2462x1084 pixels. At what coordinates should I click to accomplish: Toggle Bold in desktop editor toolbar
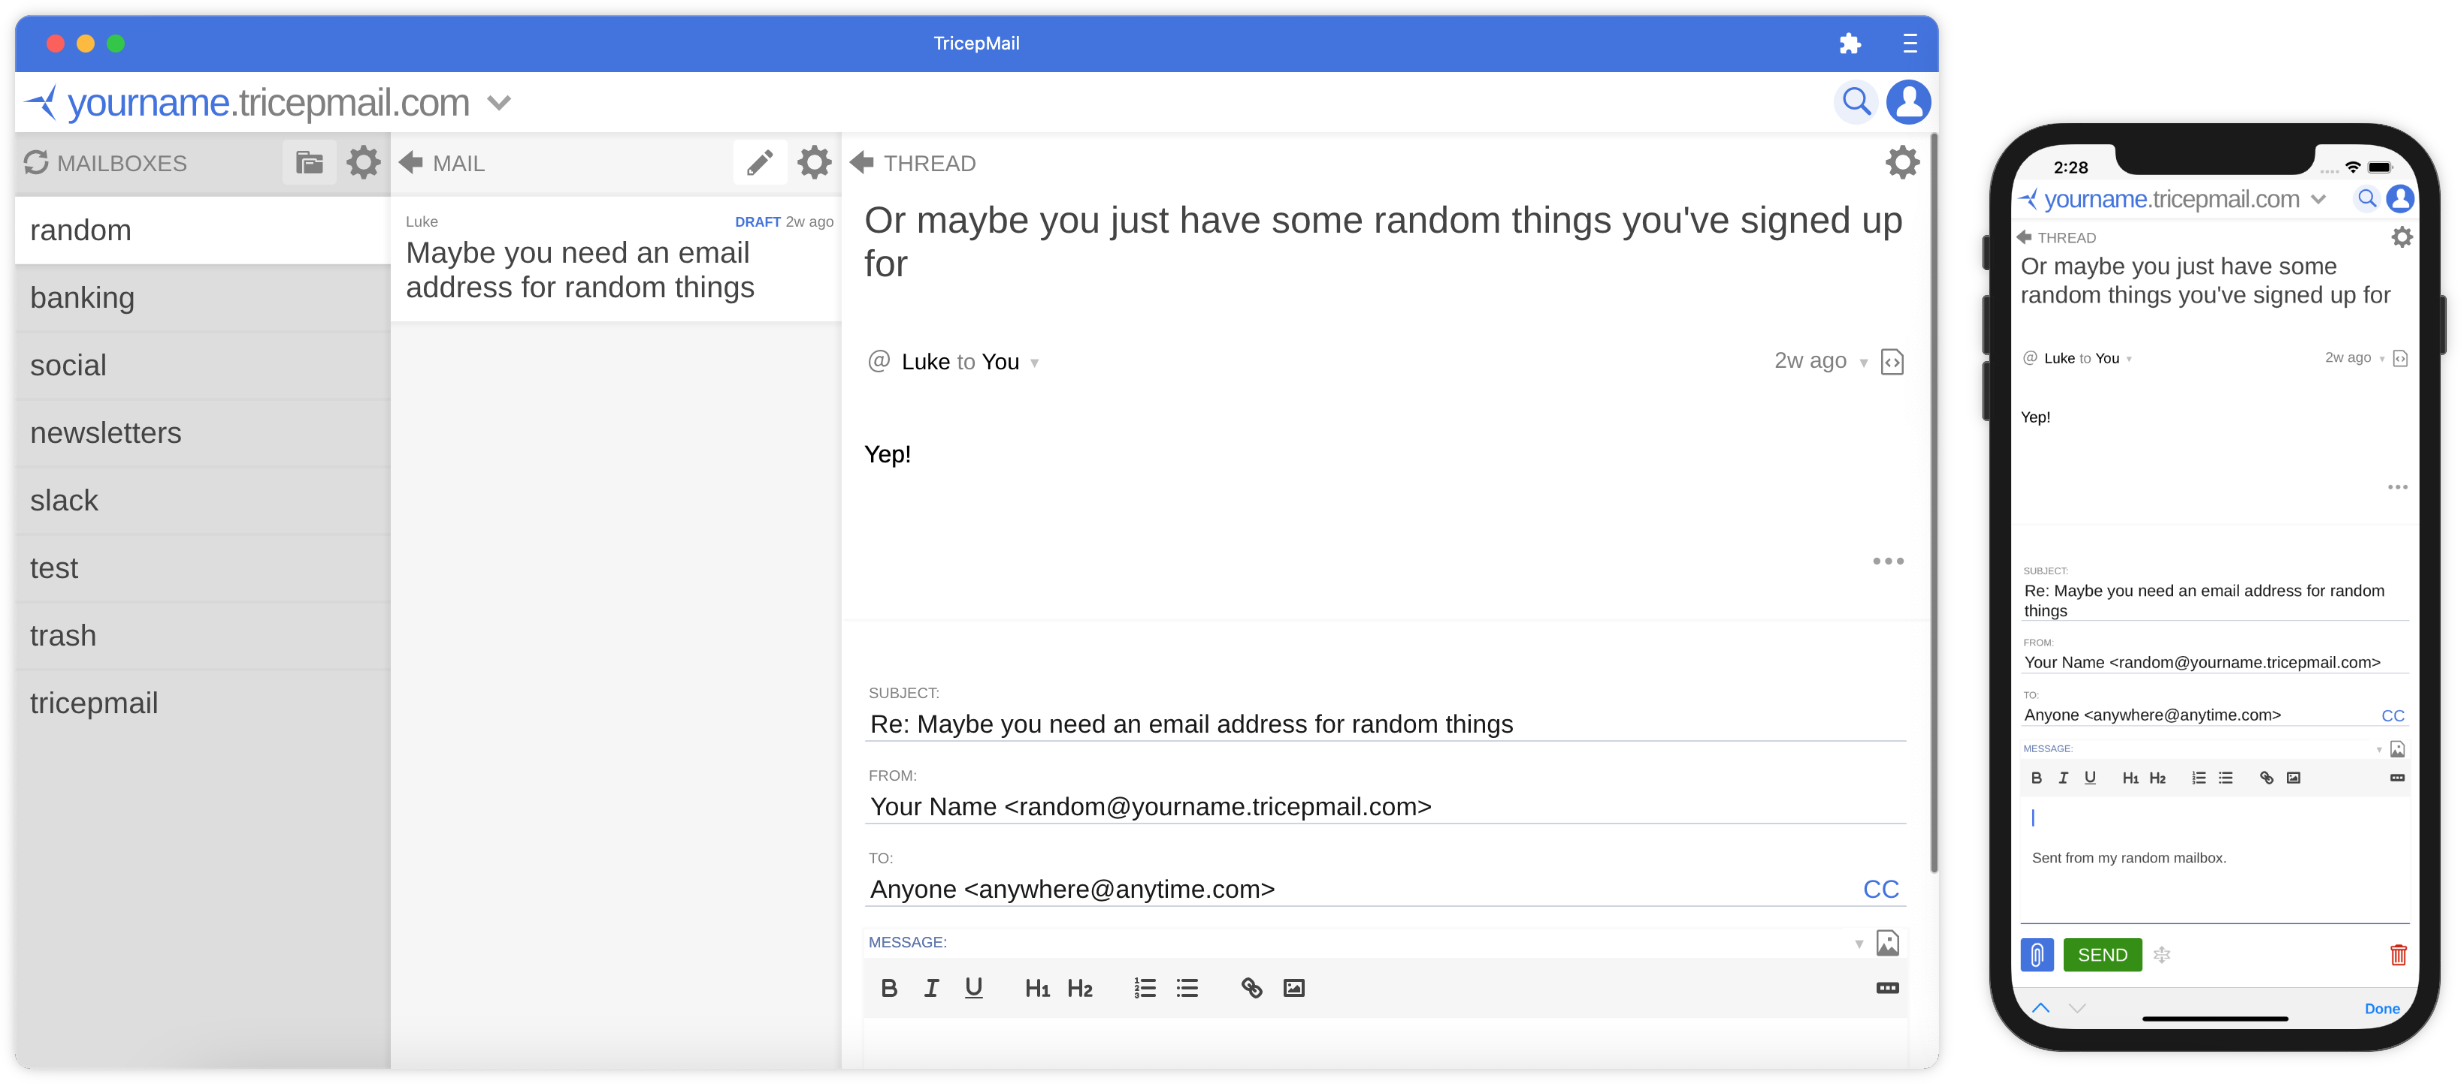pyautogui.click(x=888, y=988)
